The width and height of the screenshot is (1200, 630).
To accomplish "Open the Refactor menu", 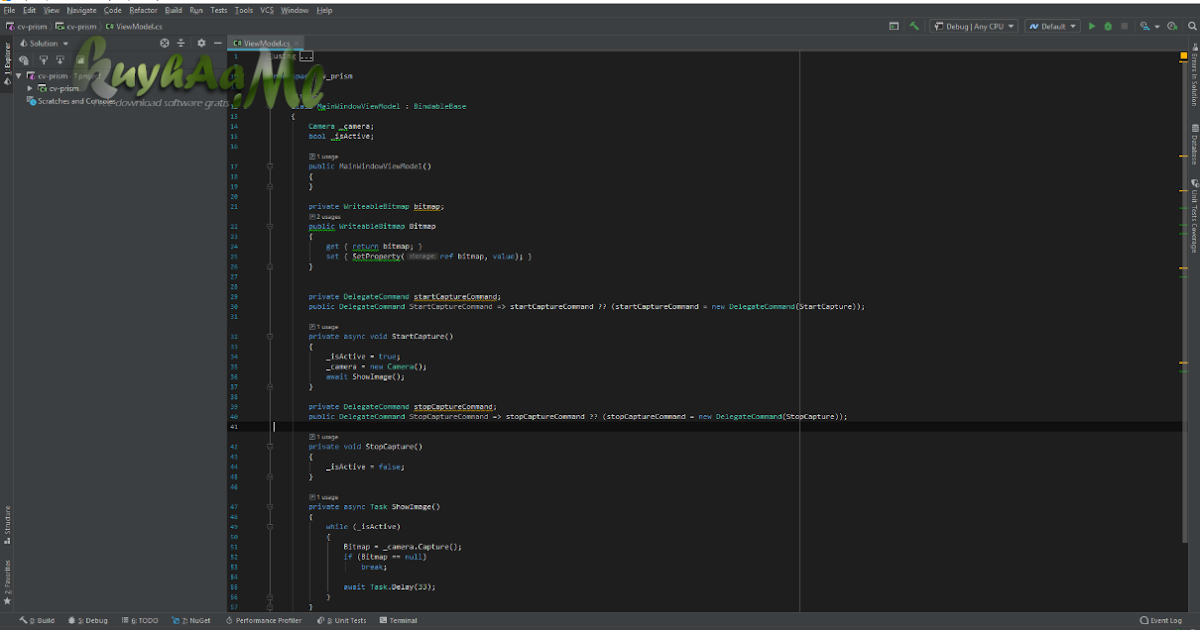I will pyautogui.click(x=143, y=10).
